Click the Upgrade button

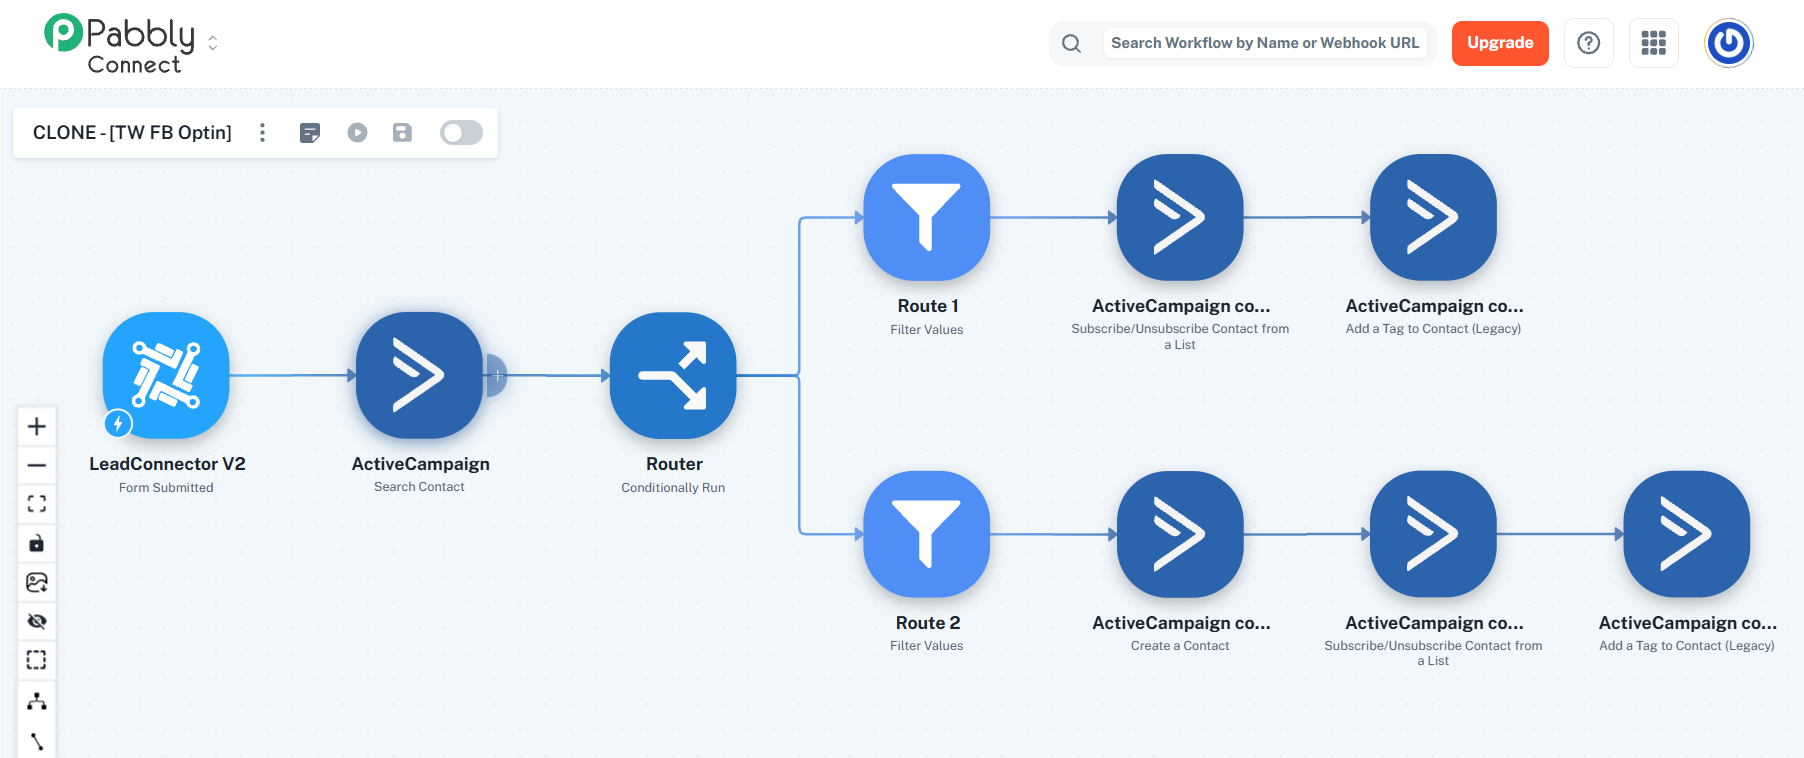coord(1500,43)
